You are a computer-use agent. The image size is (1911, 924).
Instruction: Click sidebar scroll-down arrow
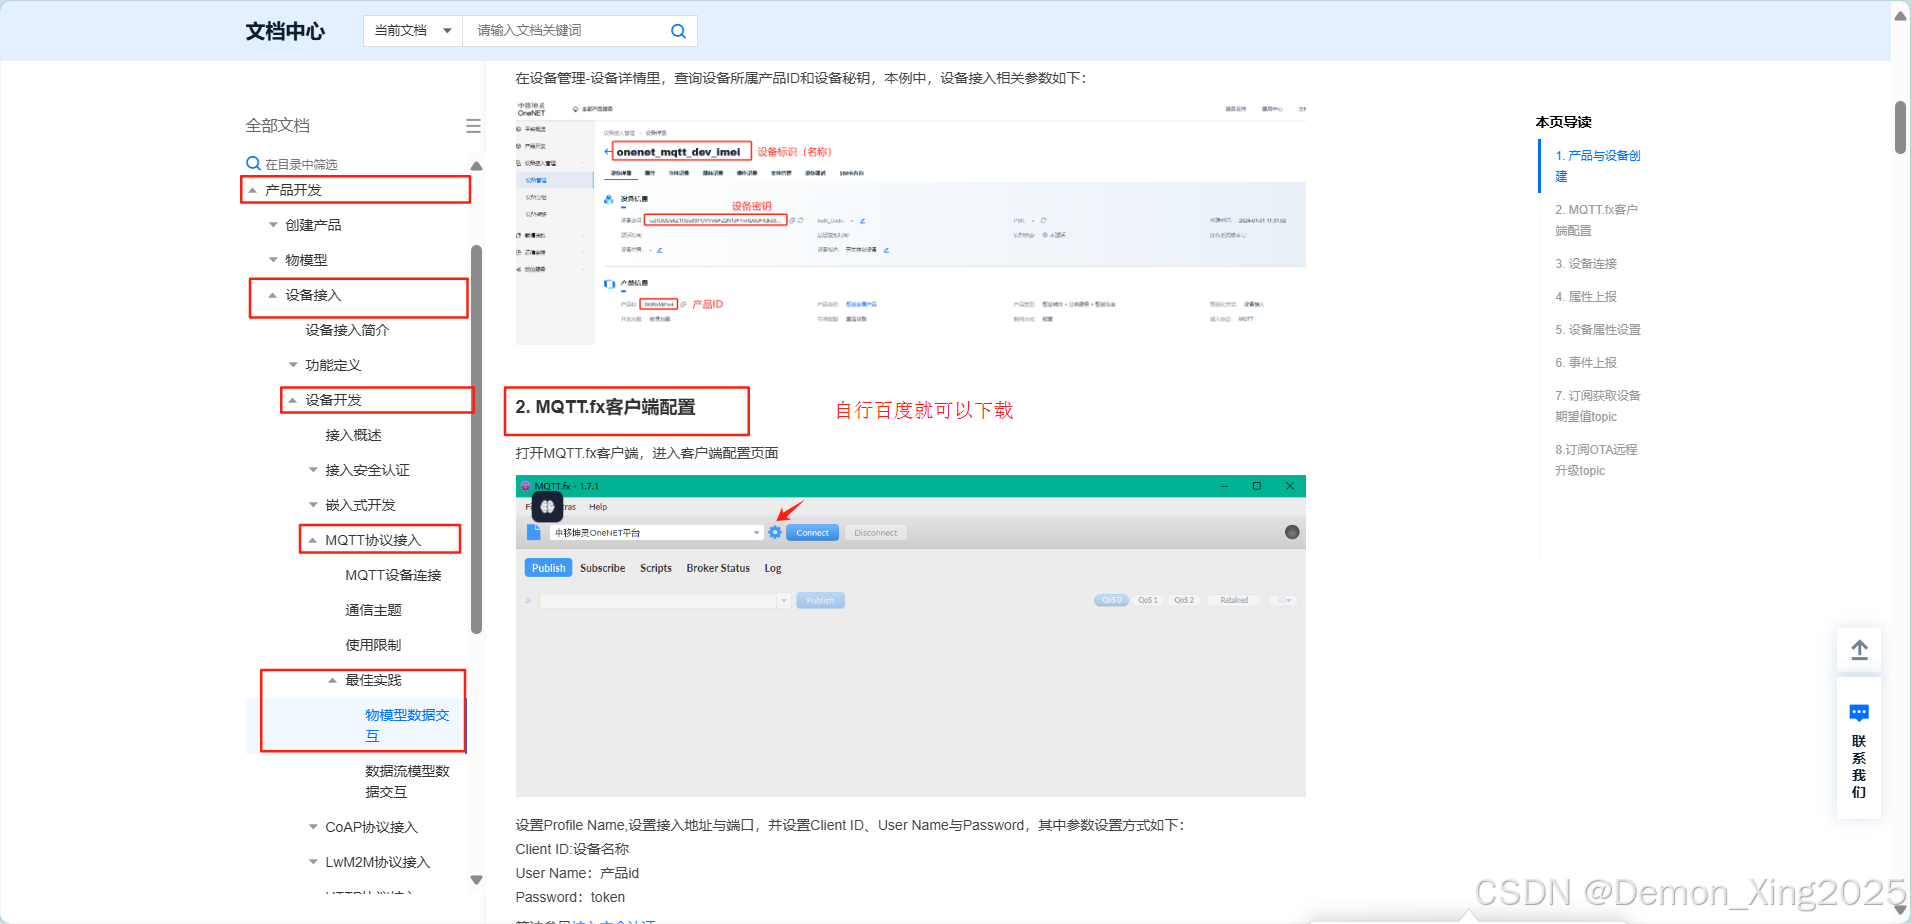coord(476,880)
